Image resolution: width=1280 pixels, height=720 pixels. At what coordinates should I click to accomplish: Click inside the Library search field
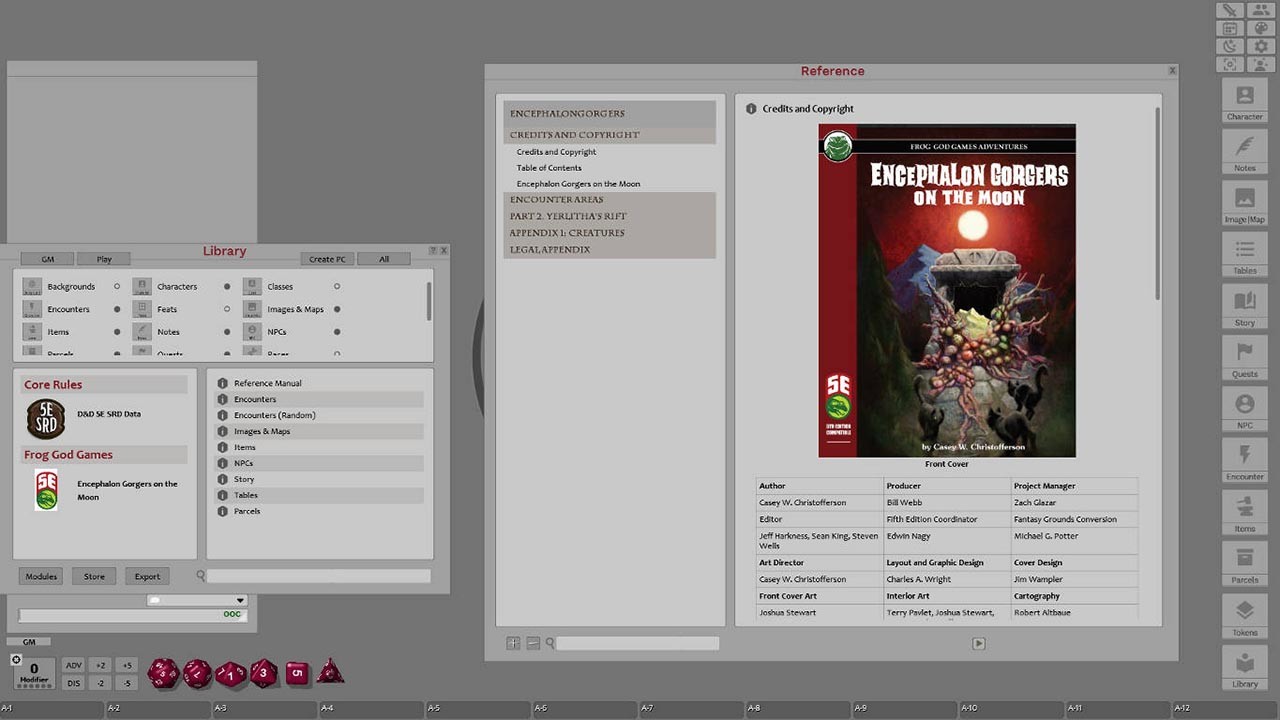318,575
